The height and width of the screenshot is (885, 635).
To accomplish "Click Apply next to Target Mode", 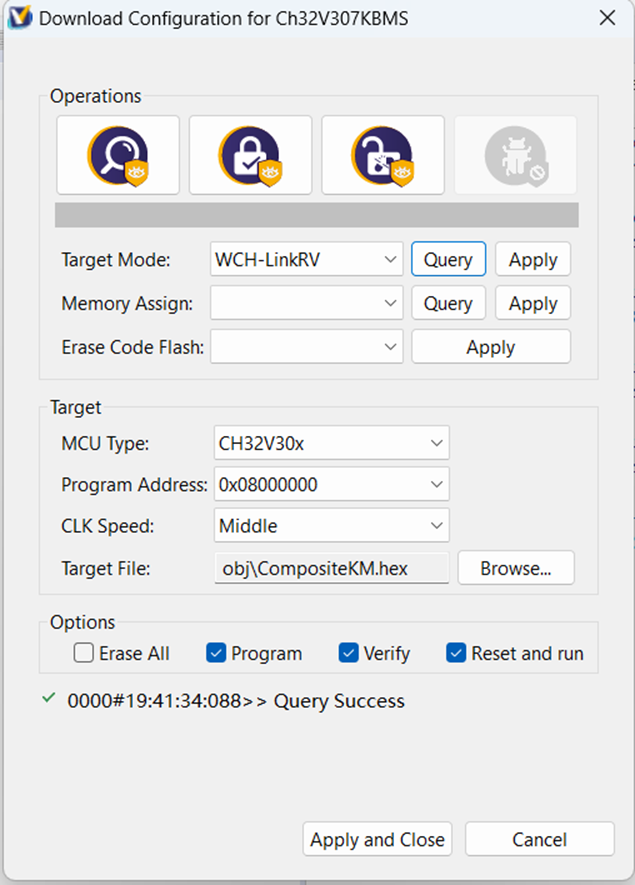I will pos(533,259).
